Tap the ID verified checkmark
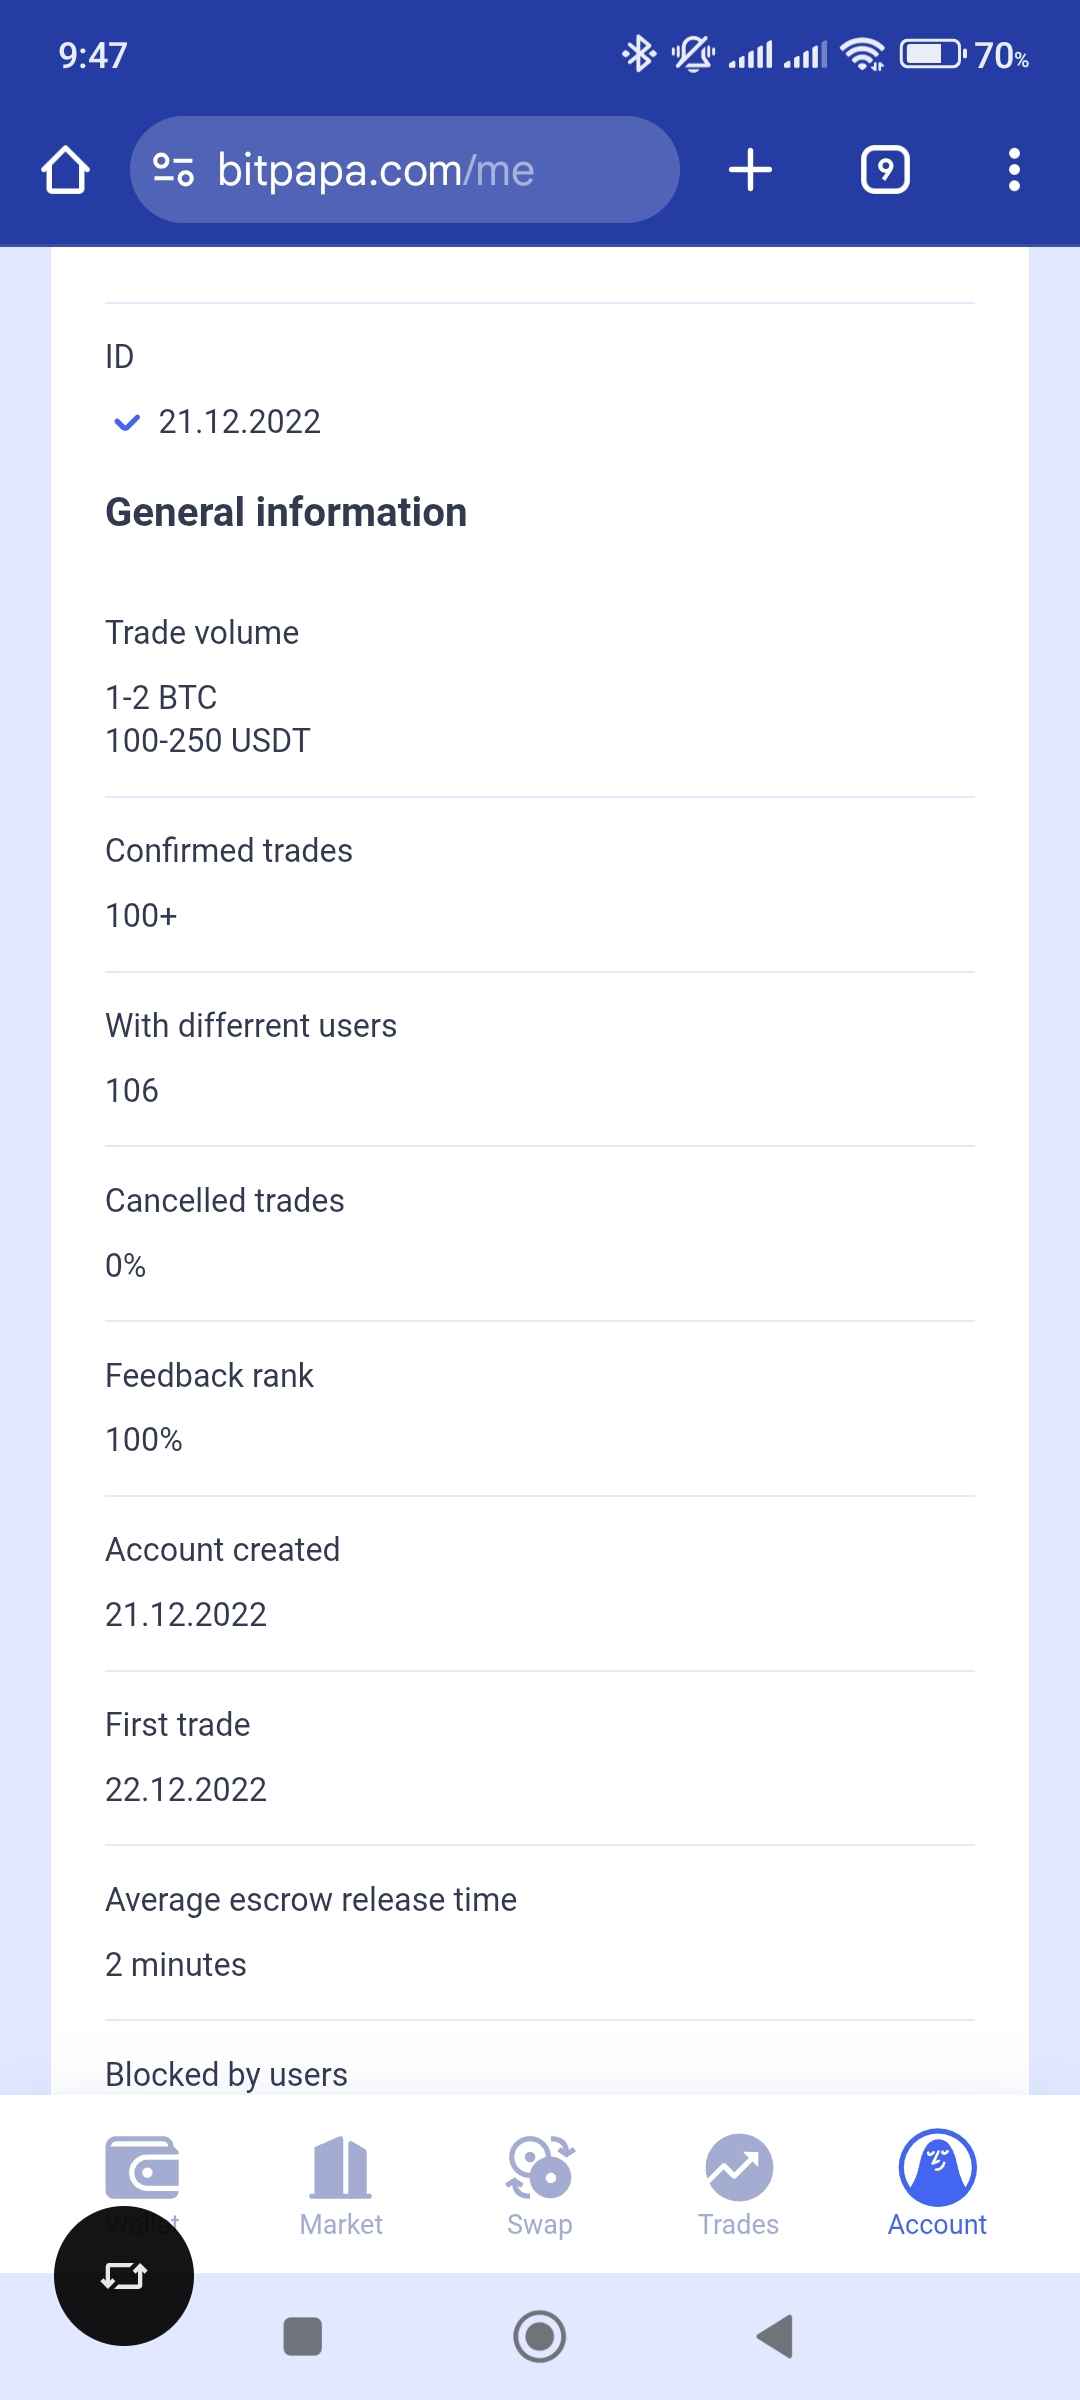 click(x=127, y=423)
